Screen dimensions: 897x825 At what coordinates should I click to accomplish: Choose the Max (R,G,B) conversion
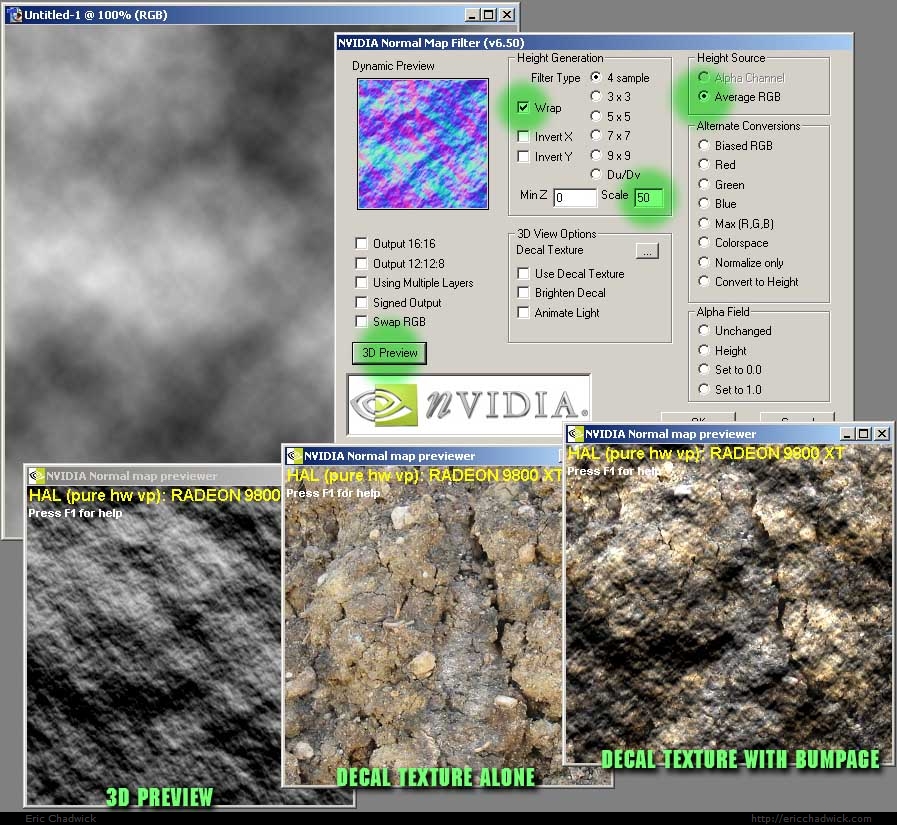[704, 223]
